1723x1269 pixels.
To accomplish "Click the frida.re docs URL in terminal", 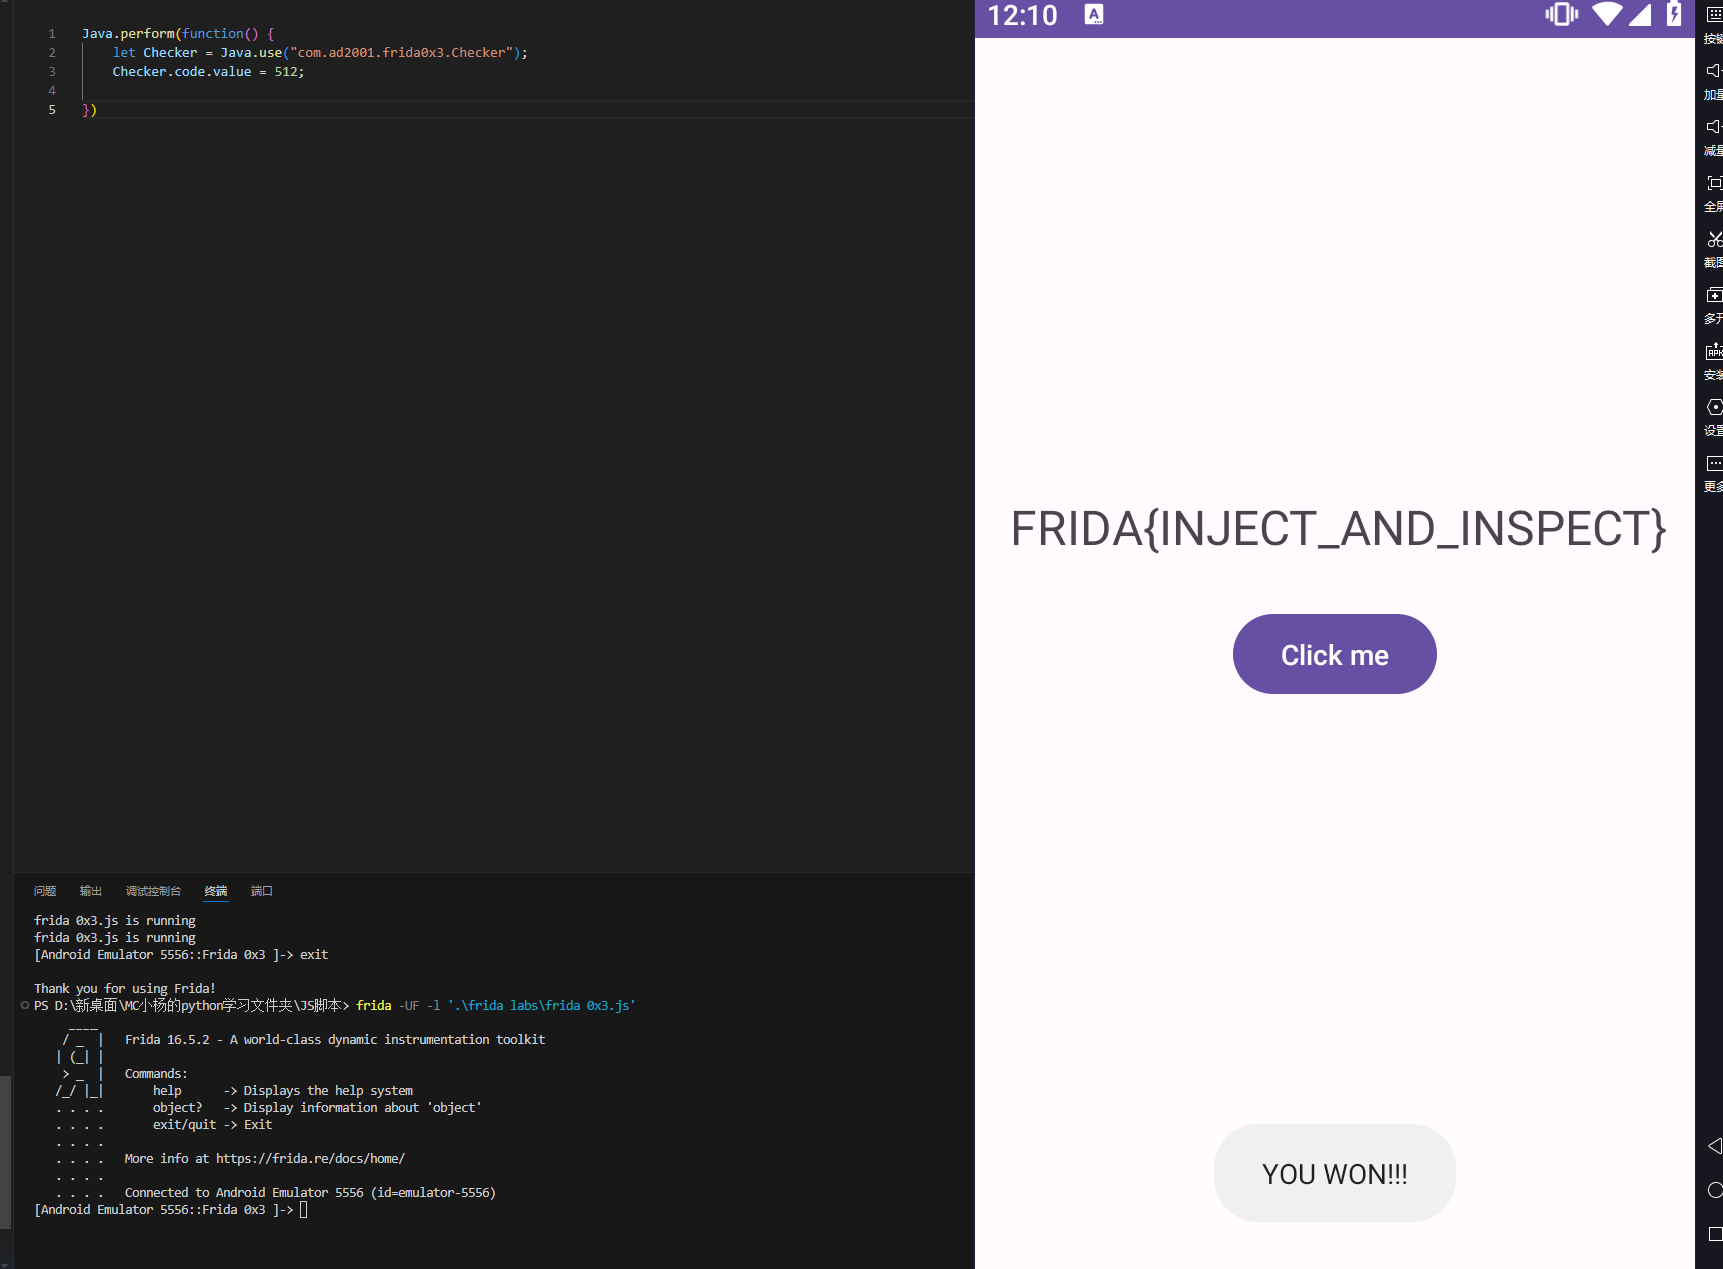I will [310, 1159].
